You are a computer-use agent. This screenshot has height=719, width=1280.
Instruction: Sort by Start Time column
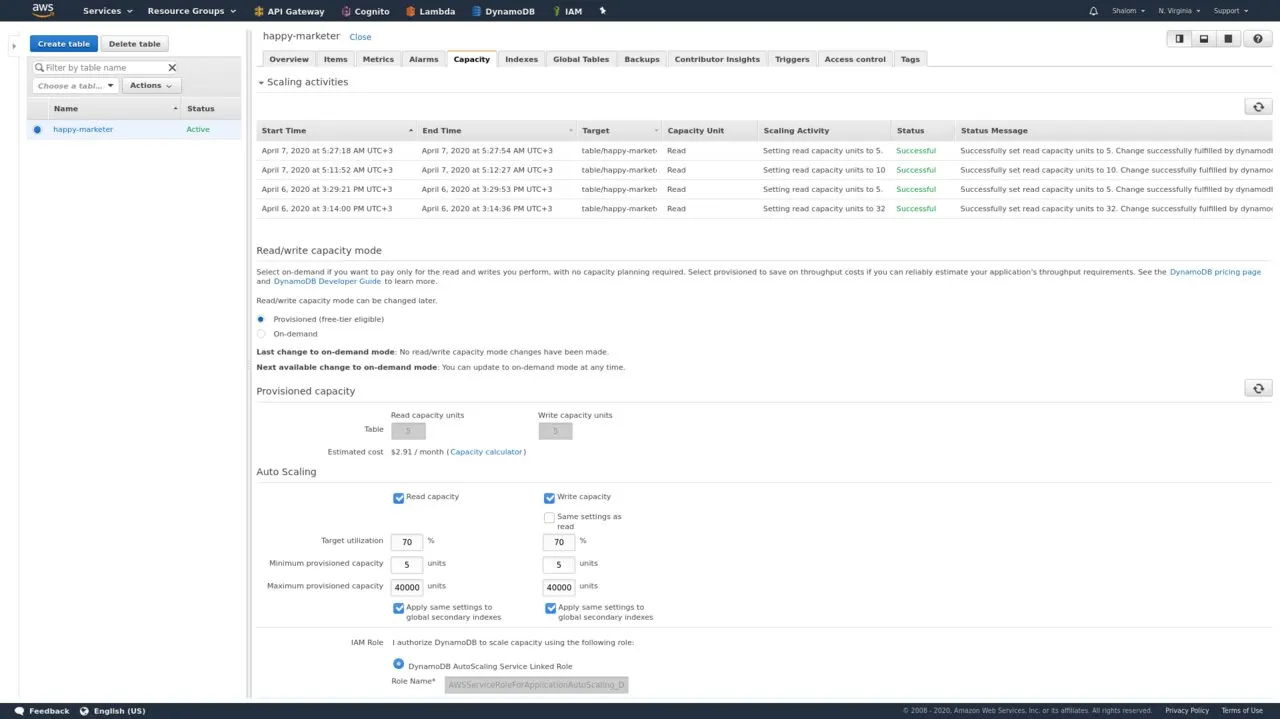pos(336,131)
